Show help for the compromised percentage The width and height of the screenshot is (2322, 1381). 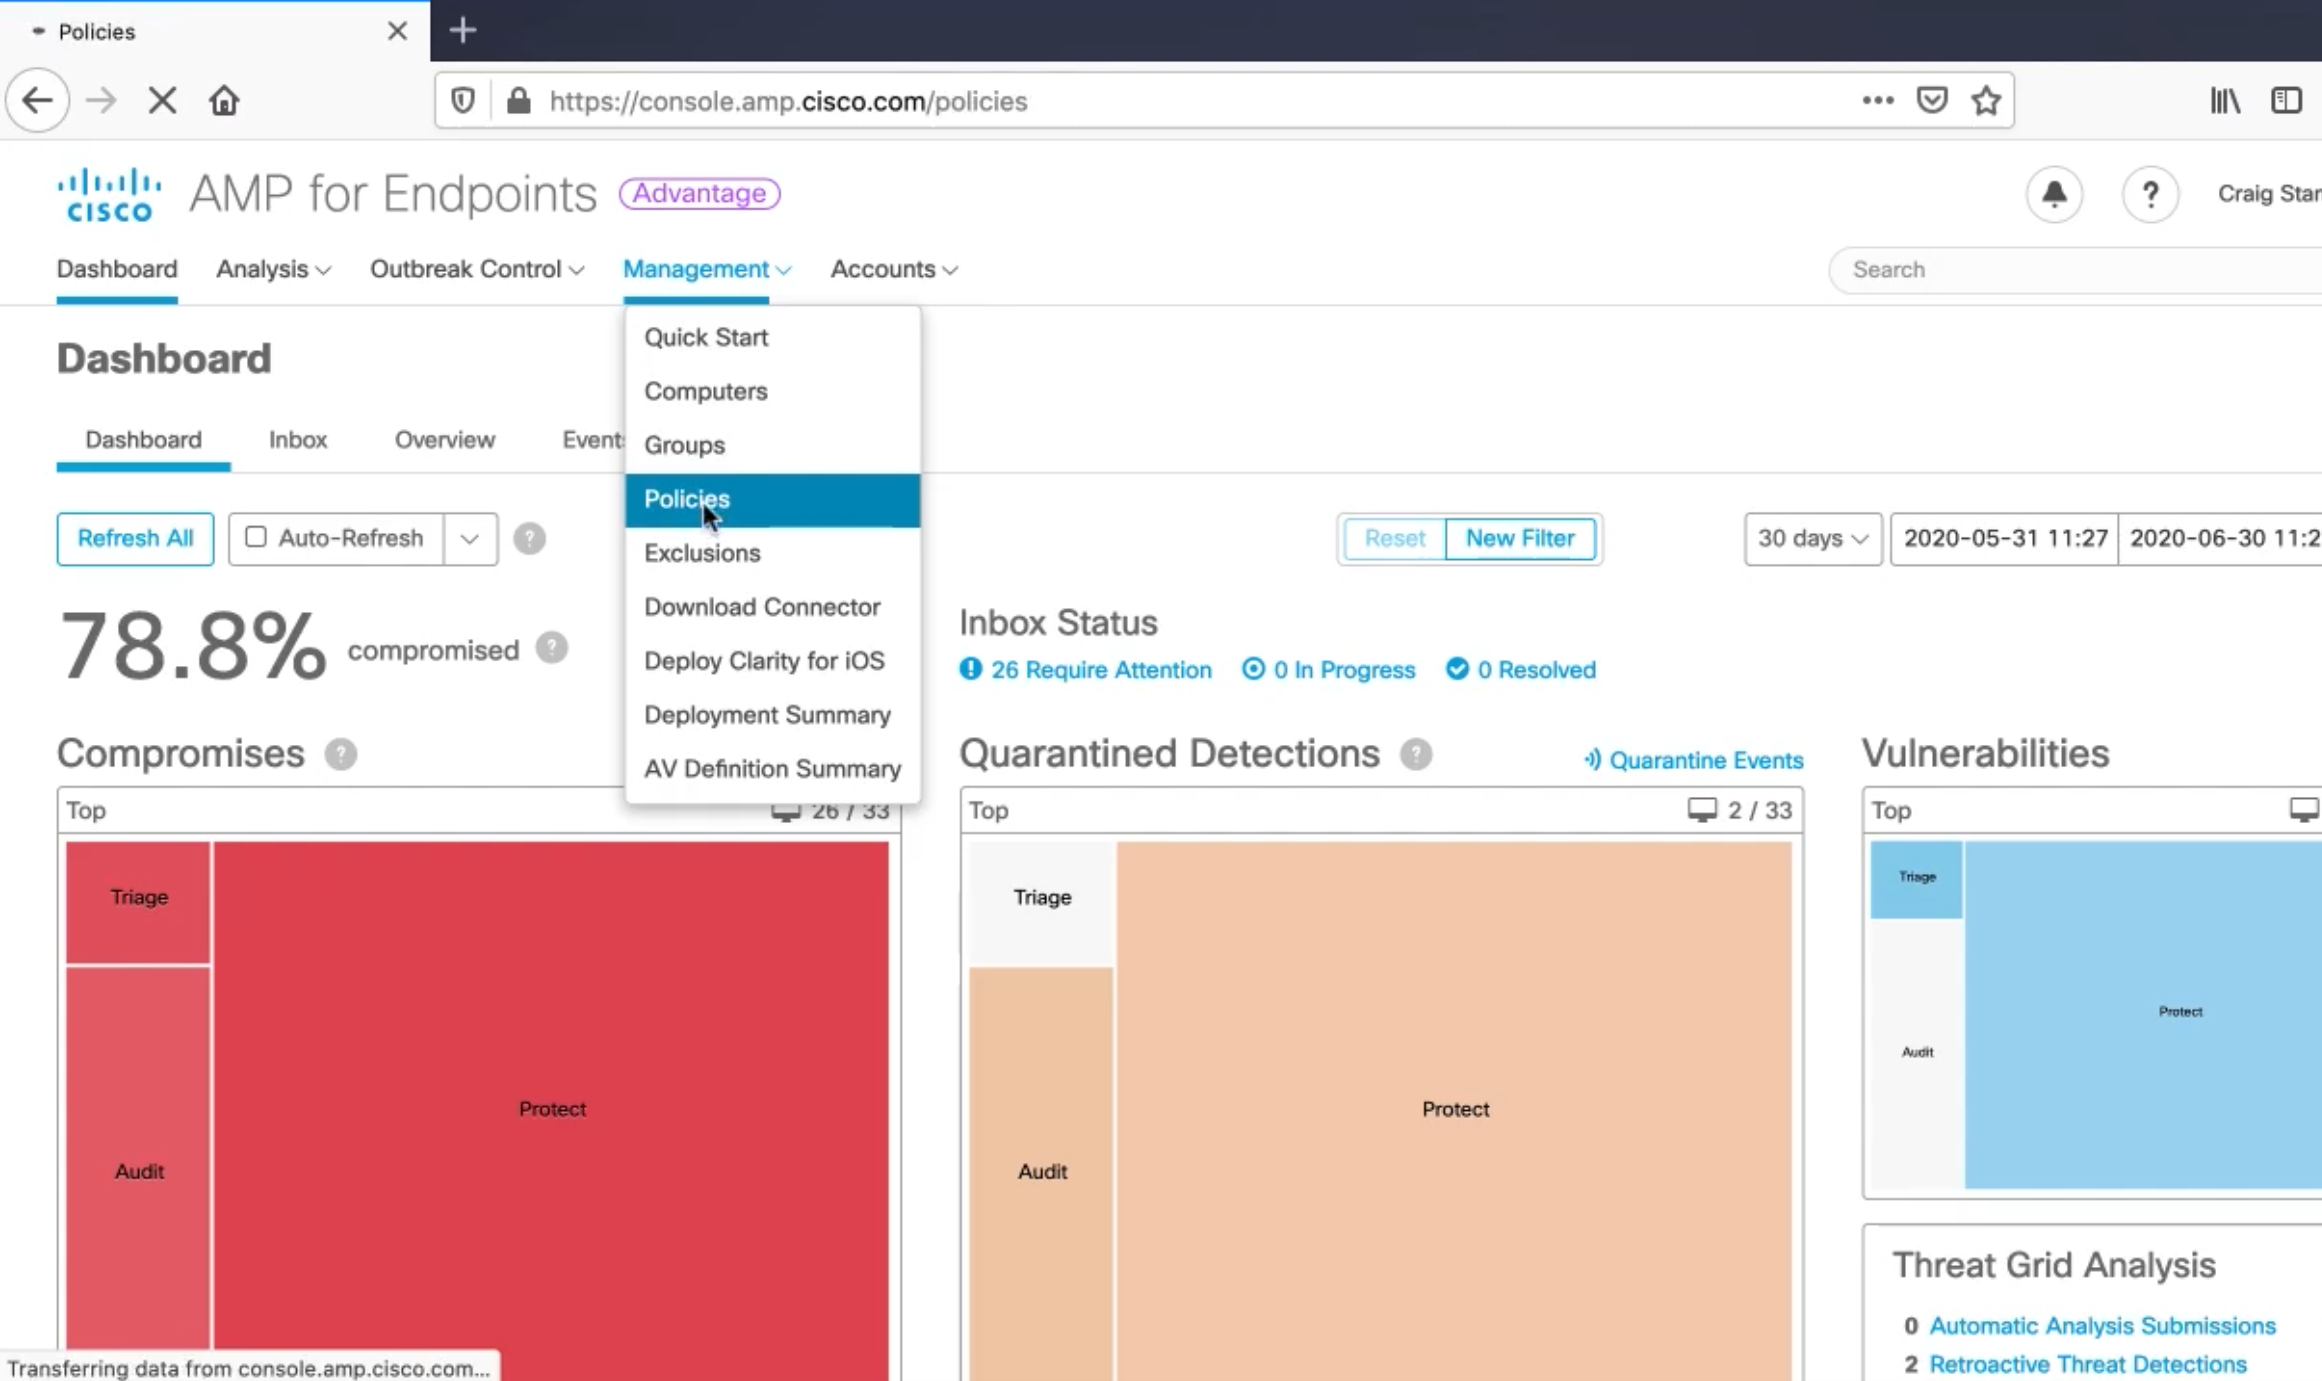[551, 648]
